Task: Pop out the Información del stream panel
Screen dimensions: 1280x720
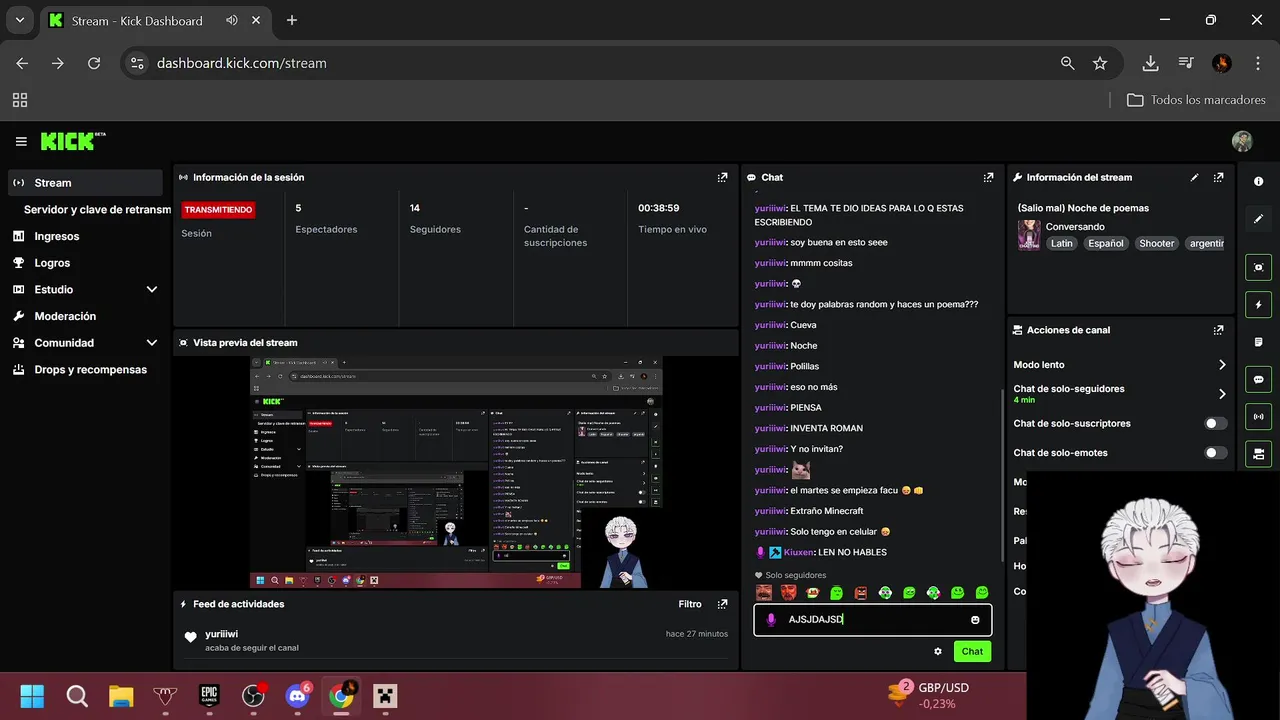Action: click(x=1218, y=177)
